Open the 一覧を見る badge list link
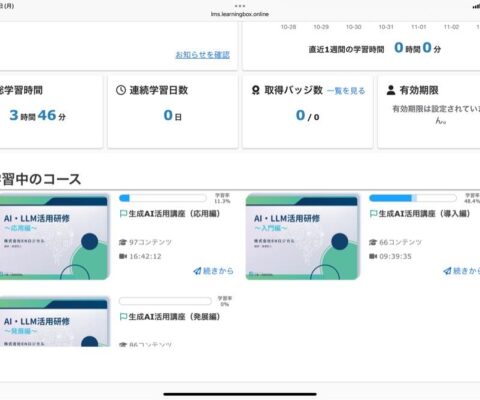This screenshot has width=480, height=400. [x=346, y=91]
